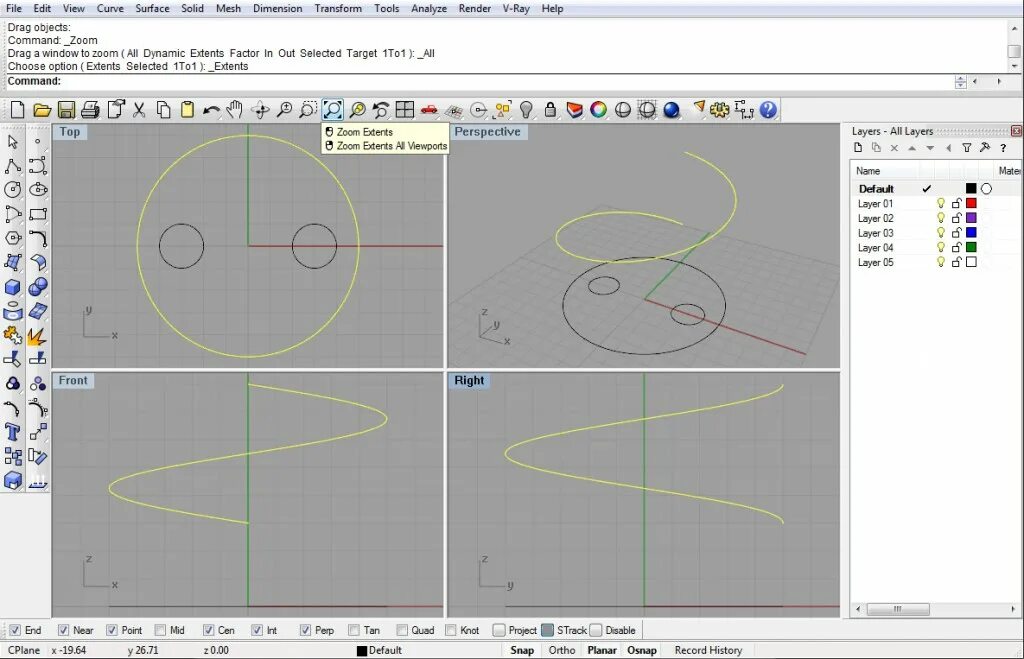Toggle Planar in the status bar

coord(602,650)
